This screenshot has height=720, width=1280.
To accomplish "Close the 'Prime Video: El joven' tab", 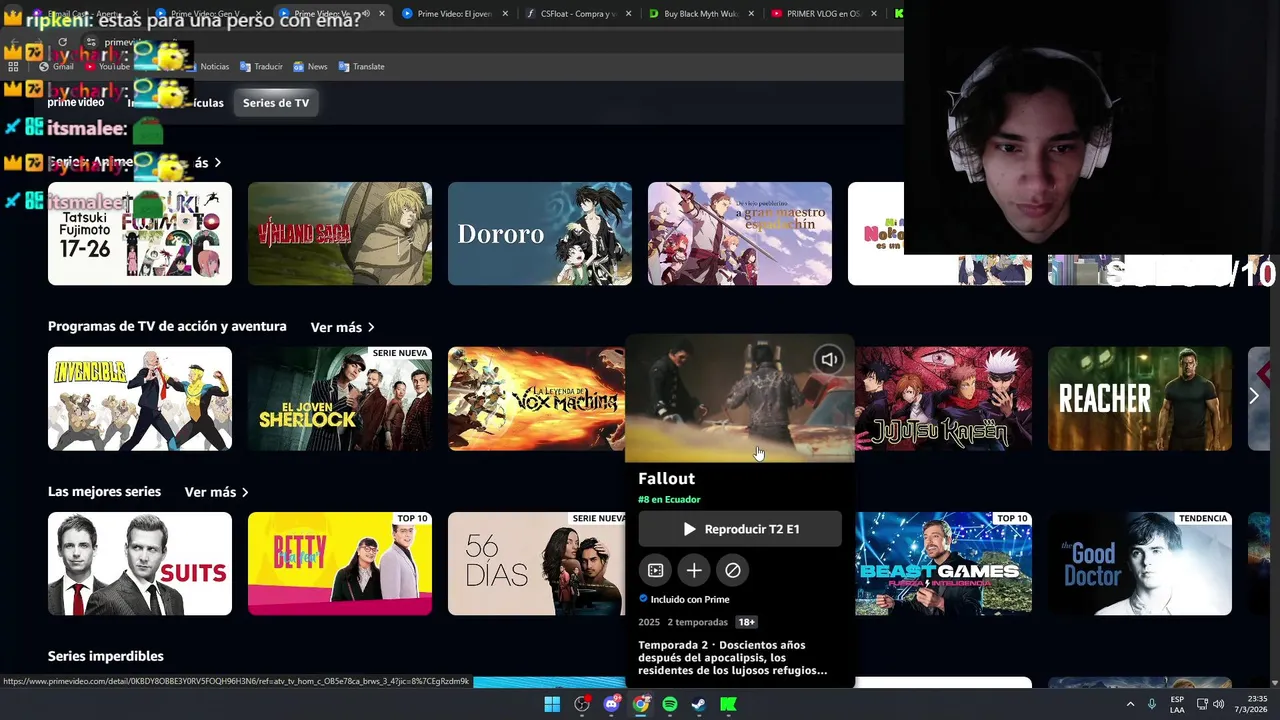I will tap(505, 14).
